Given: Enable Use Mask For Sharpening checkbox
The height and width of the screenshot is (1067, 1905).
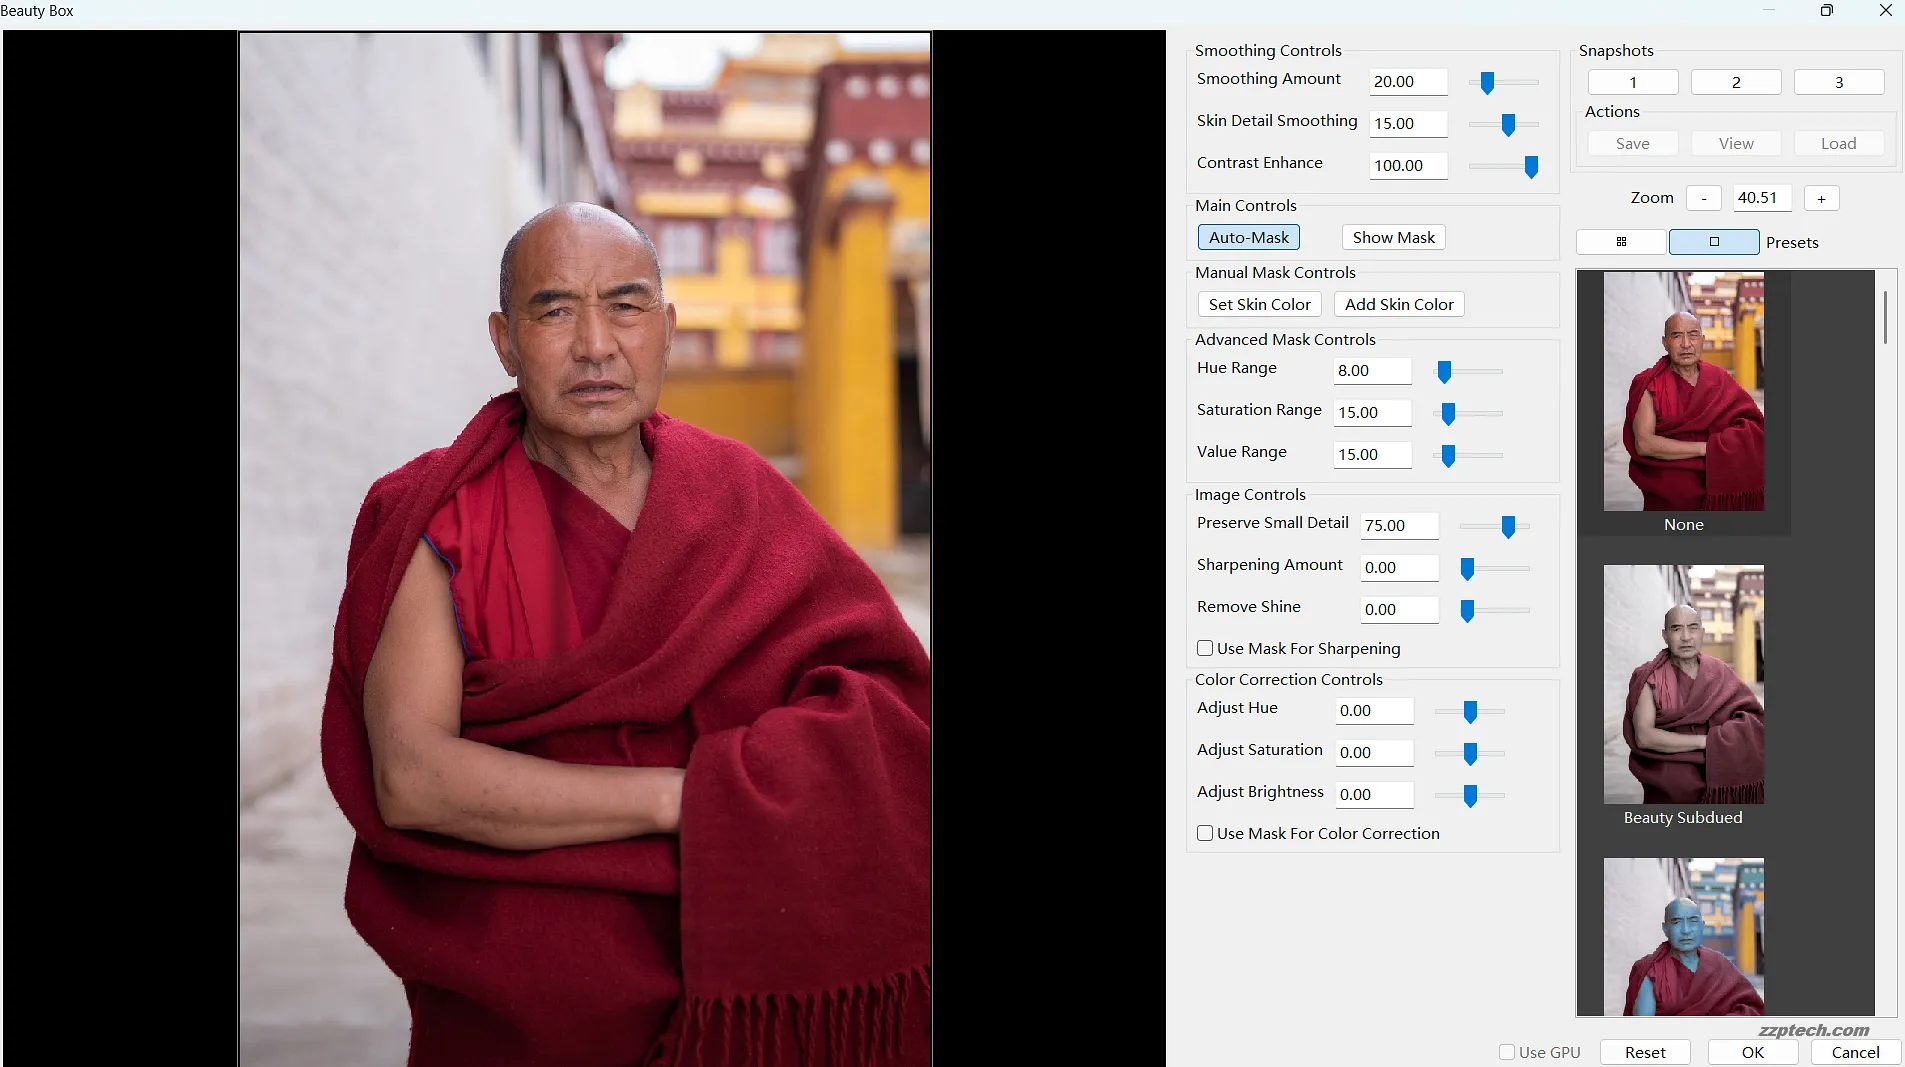Looking at the screenshot, I should [1205, 649].
